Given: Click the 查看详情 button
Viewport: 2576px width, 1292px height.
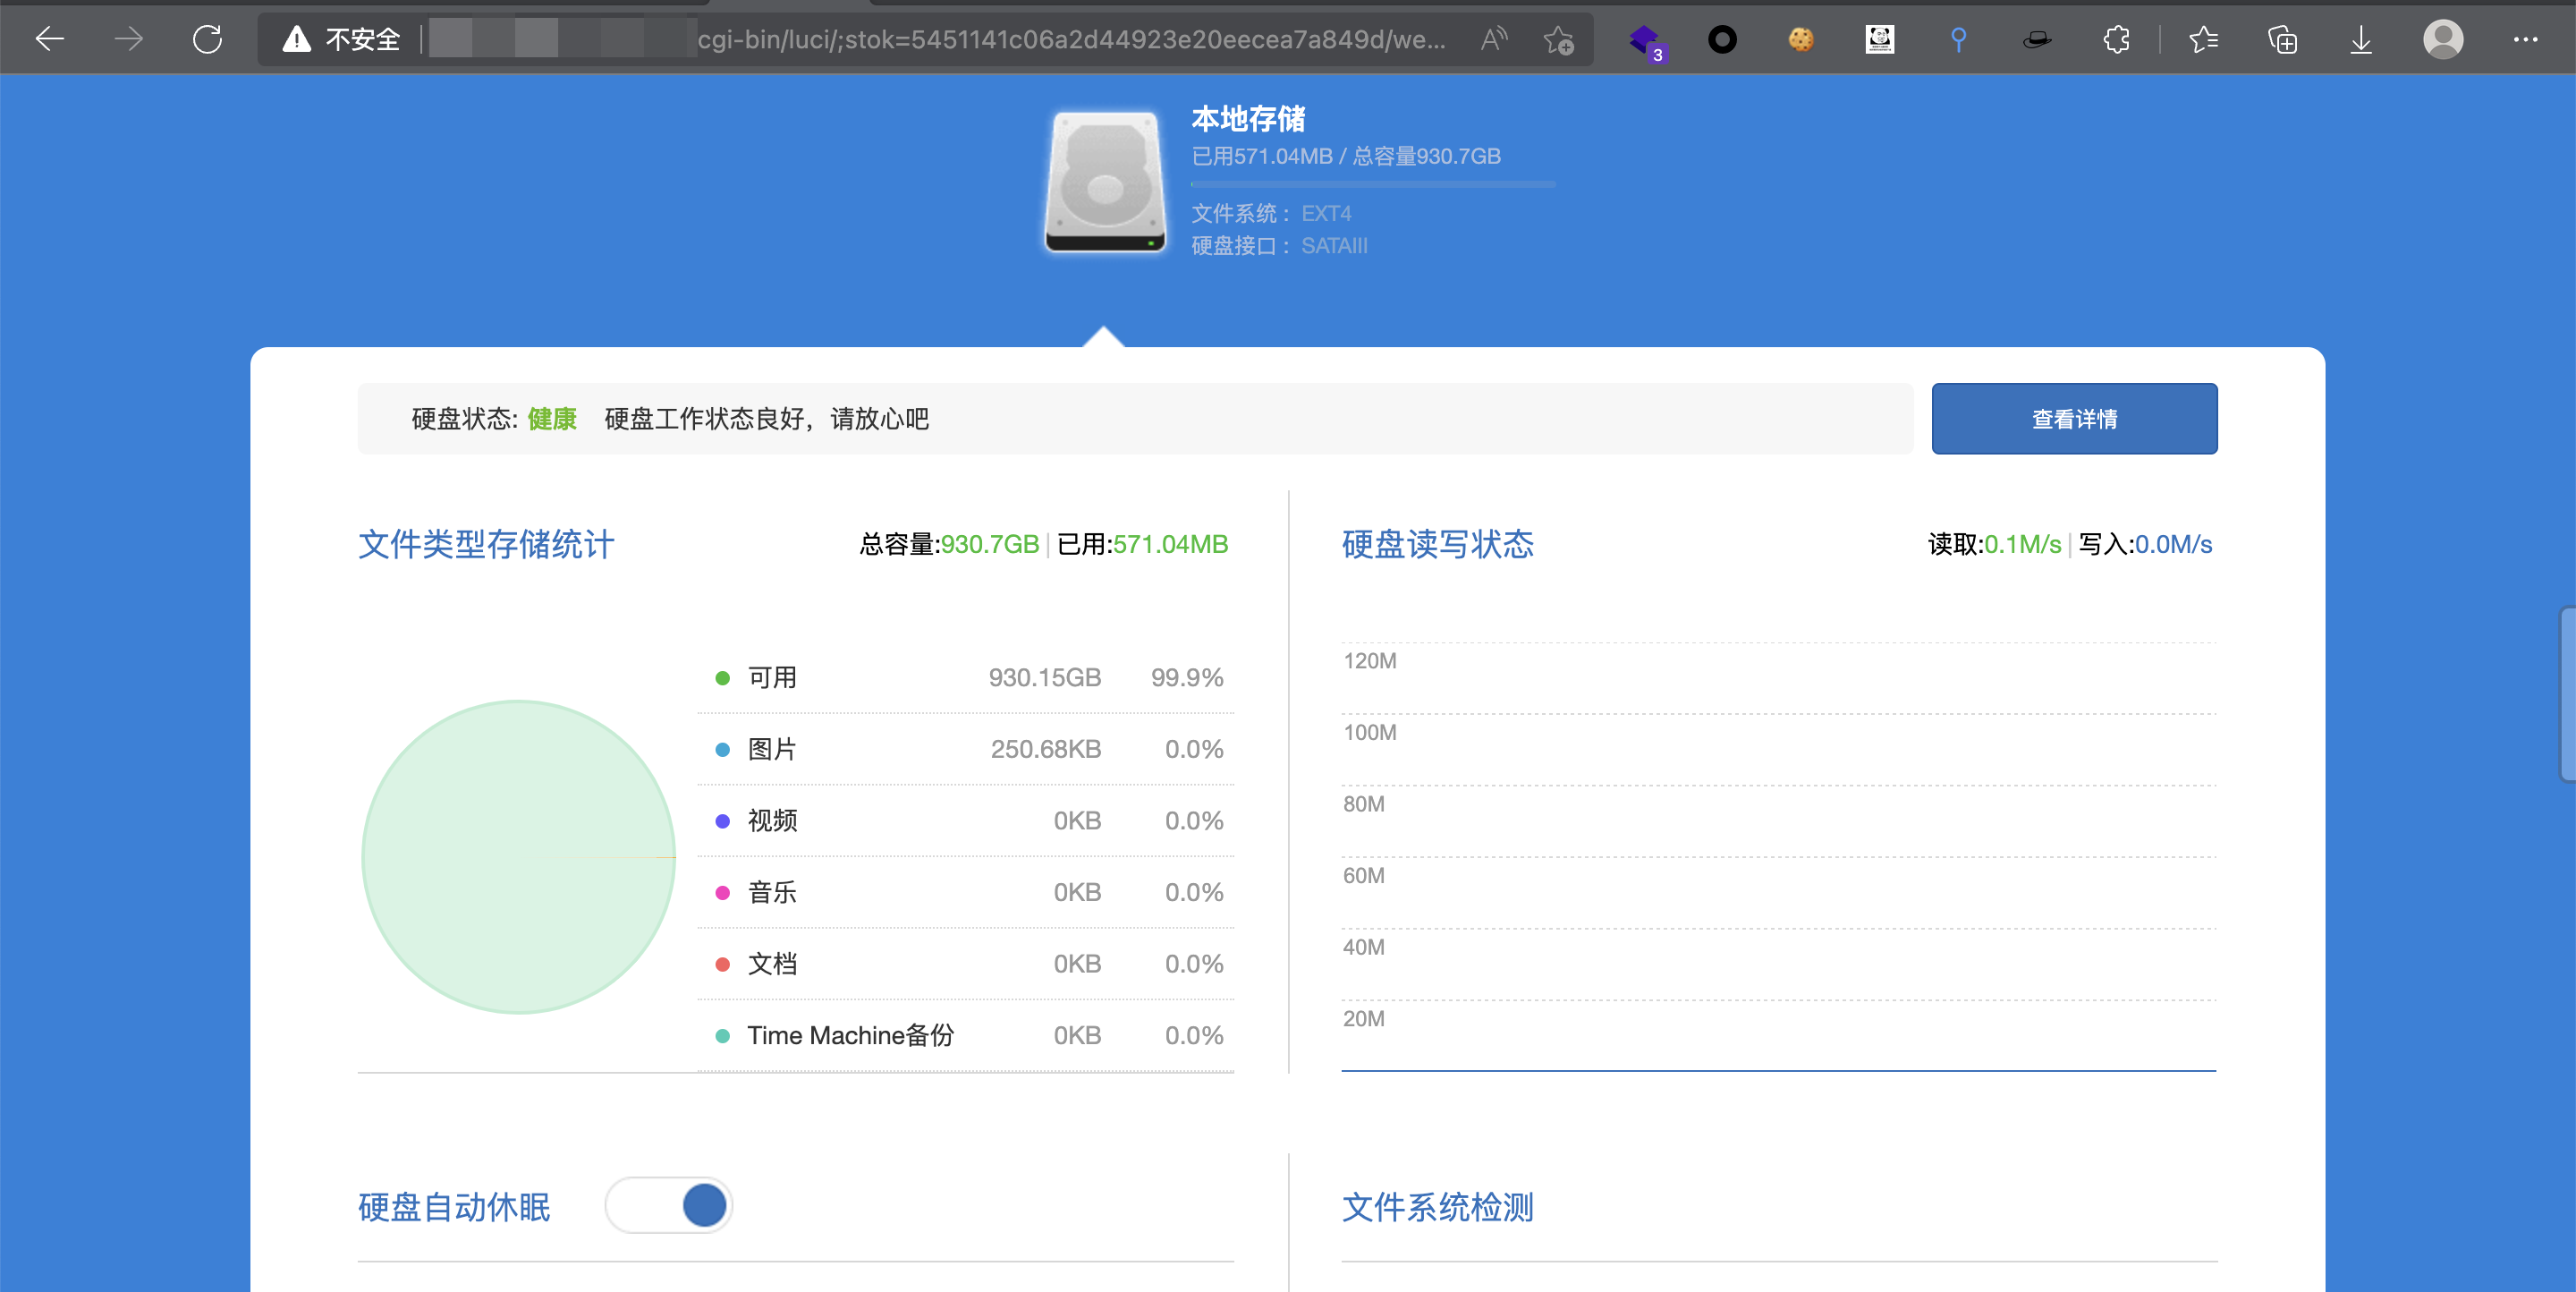Looking at the screenshot, I should [x=2074, y=419].
